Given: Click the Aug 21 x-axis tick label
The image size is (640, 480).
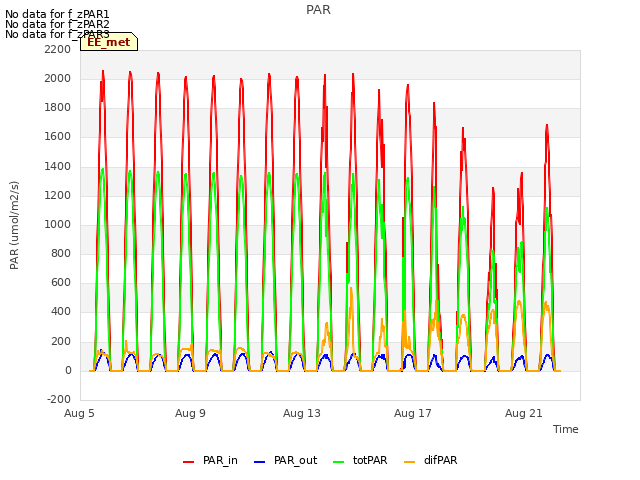Looking at the screenshot, I should (524, 413).
